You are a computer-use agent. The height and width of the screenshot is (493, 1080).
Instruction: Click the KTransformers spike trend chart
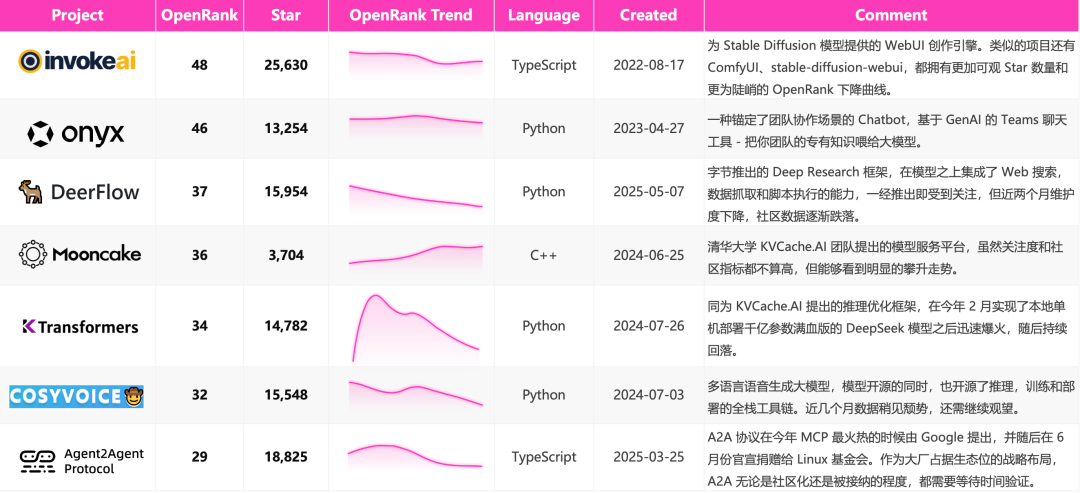pos(416,328)
